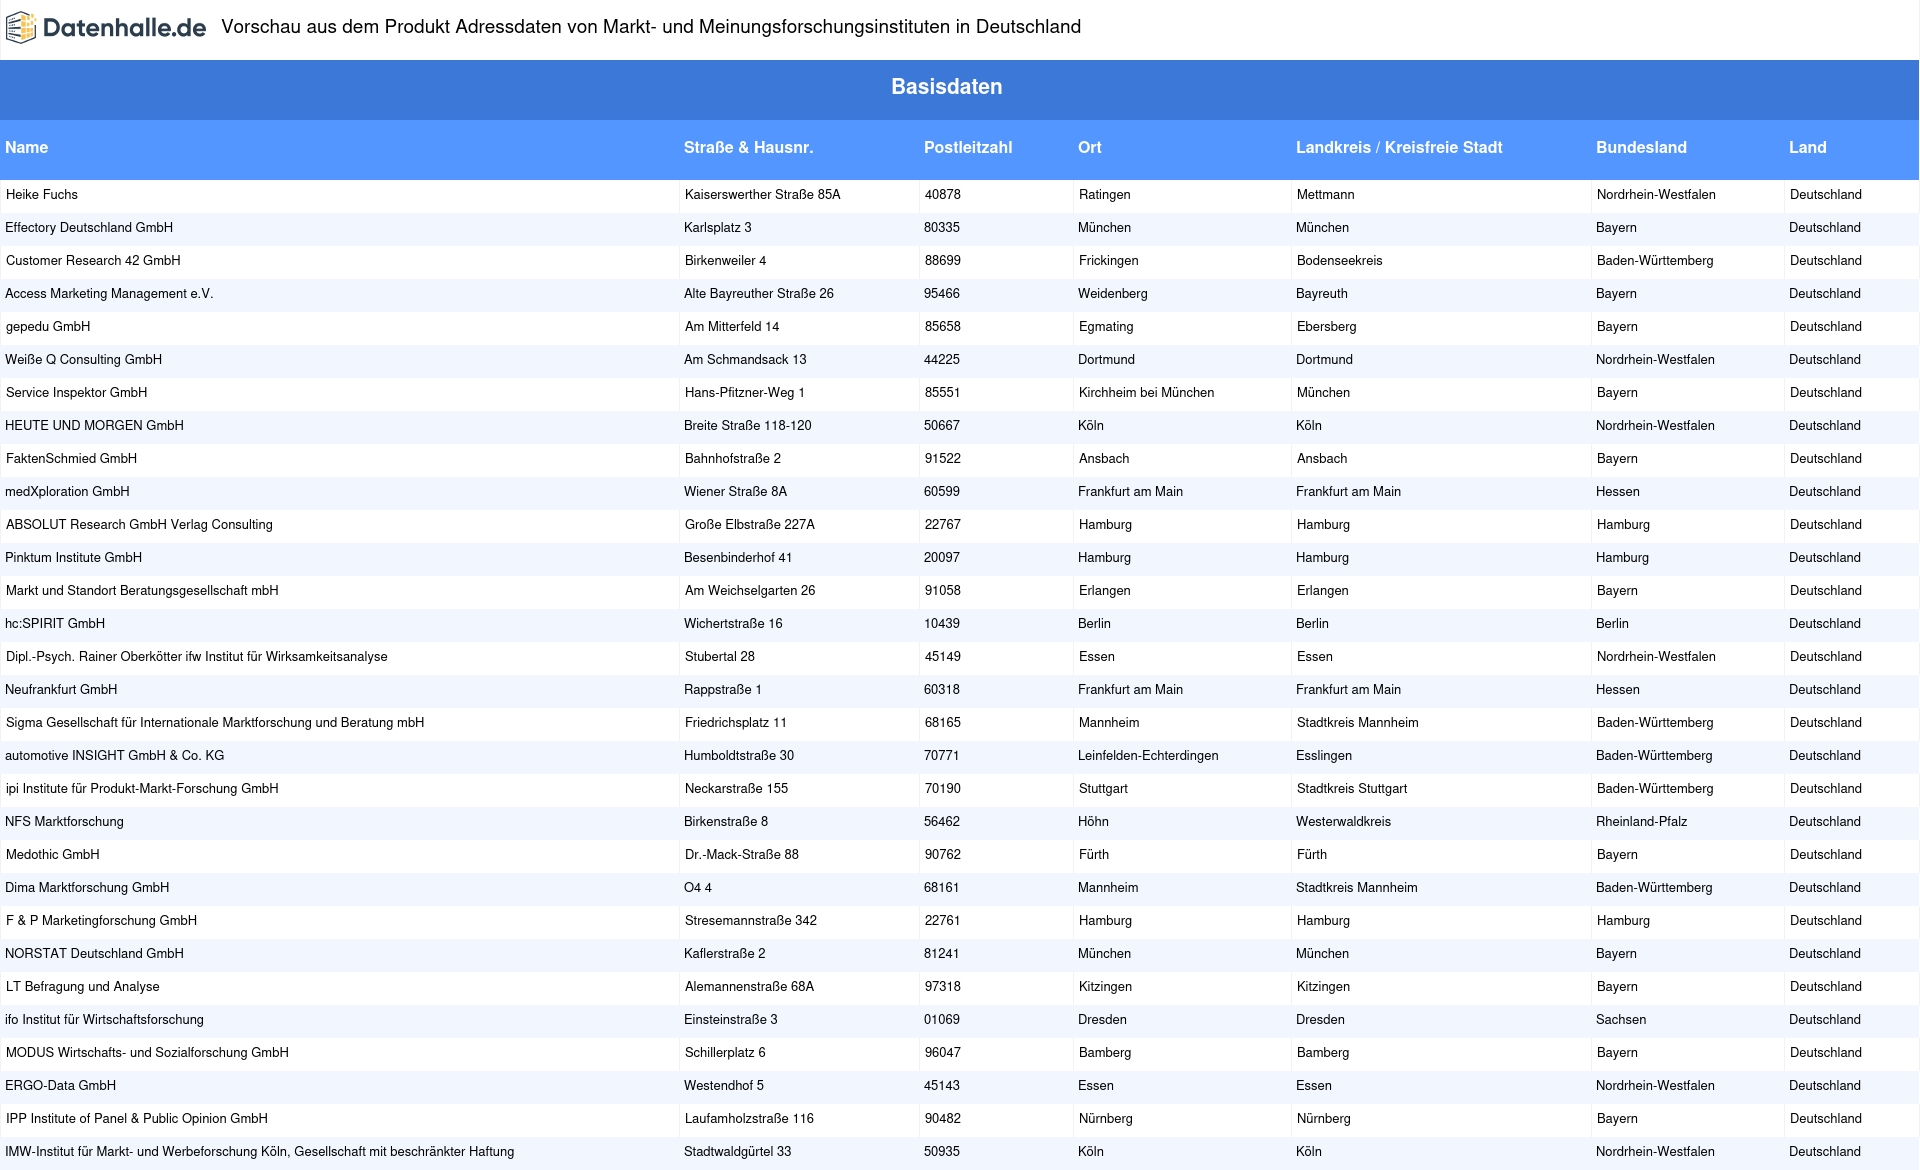Click address Karlsplatz 3
The width and height of the screenshot is (1920, 1170).
tap(717, 227)
